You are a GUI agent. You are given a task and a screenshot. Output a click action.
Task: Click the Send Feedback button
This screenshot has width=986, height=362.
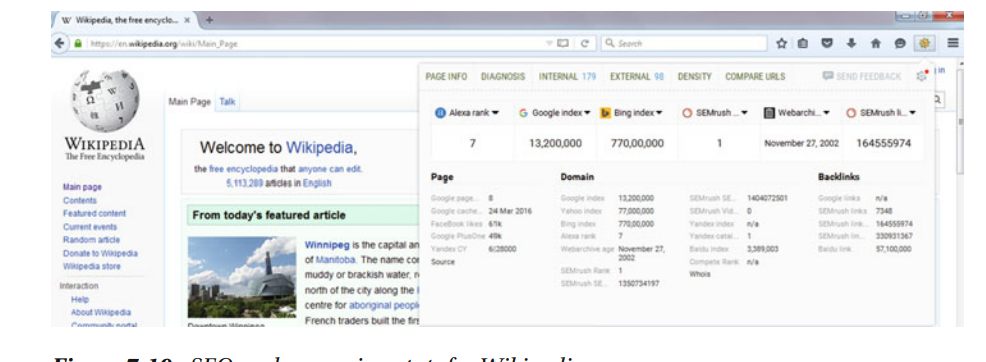pos(861,76)
